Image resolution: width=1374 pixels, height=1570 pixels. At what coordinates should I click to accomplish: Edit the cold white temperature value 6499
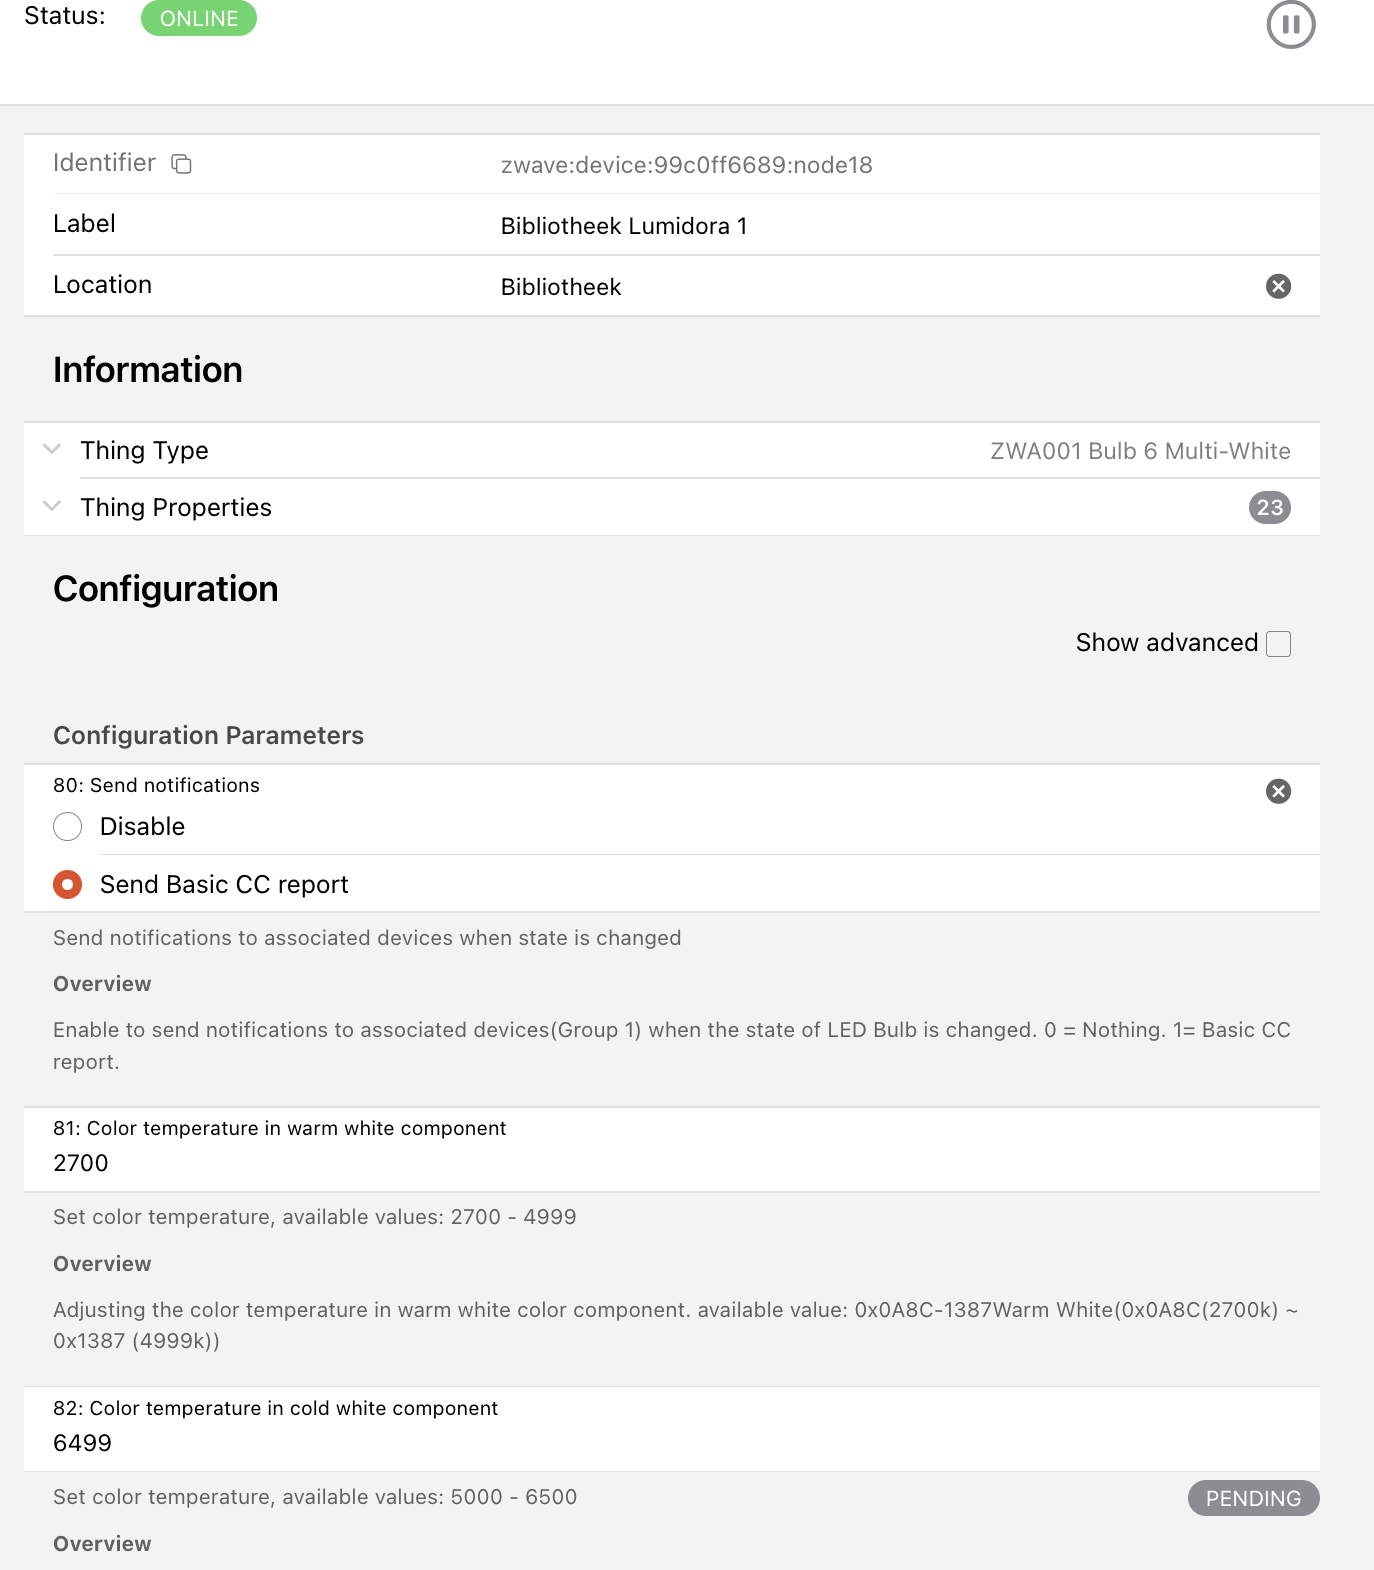pos(83,1443)
